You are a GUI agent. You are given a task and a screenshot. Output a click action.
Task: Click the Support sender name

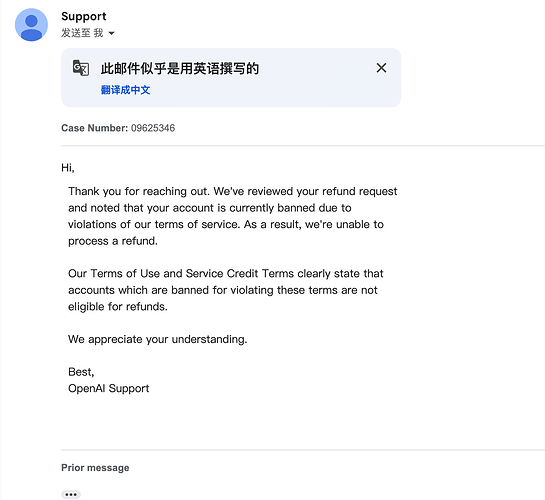(x=84, y=16)
